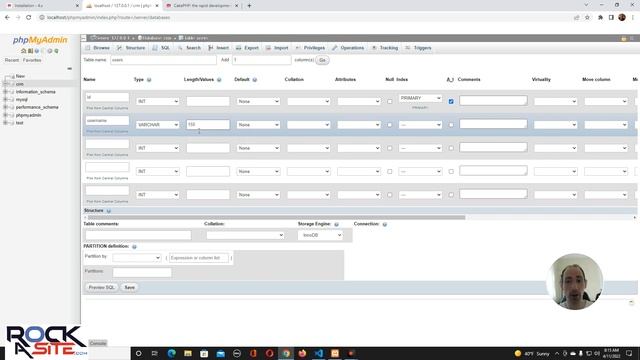Click the help icon beside Storage Engine
This screenshot has height=360, width=640.
(337, 224)
